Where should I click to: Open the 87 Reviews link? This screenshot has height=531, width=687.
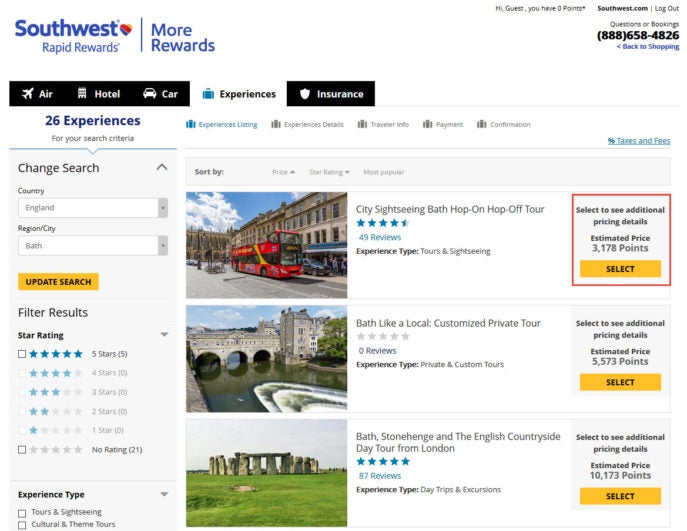[x=379, y=476]
